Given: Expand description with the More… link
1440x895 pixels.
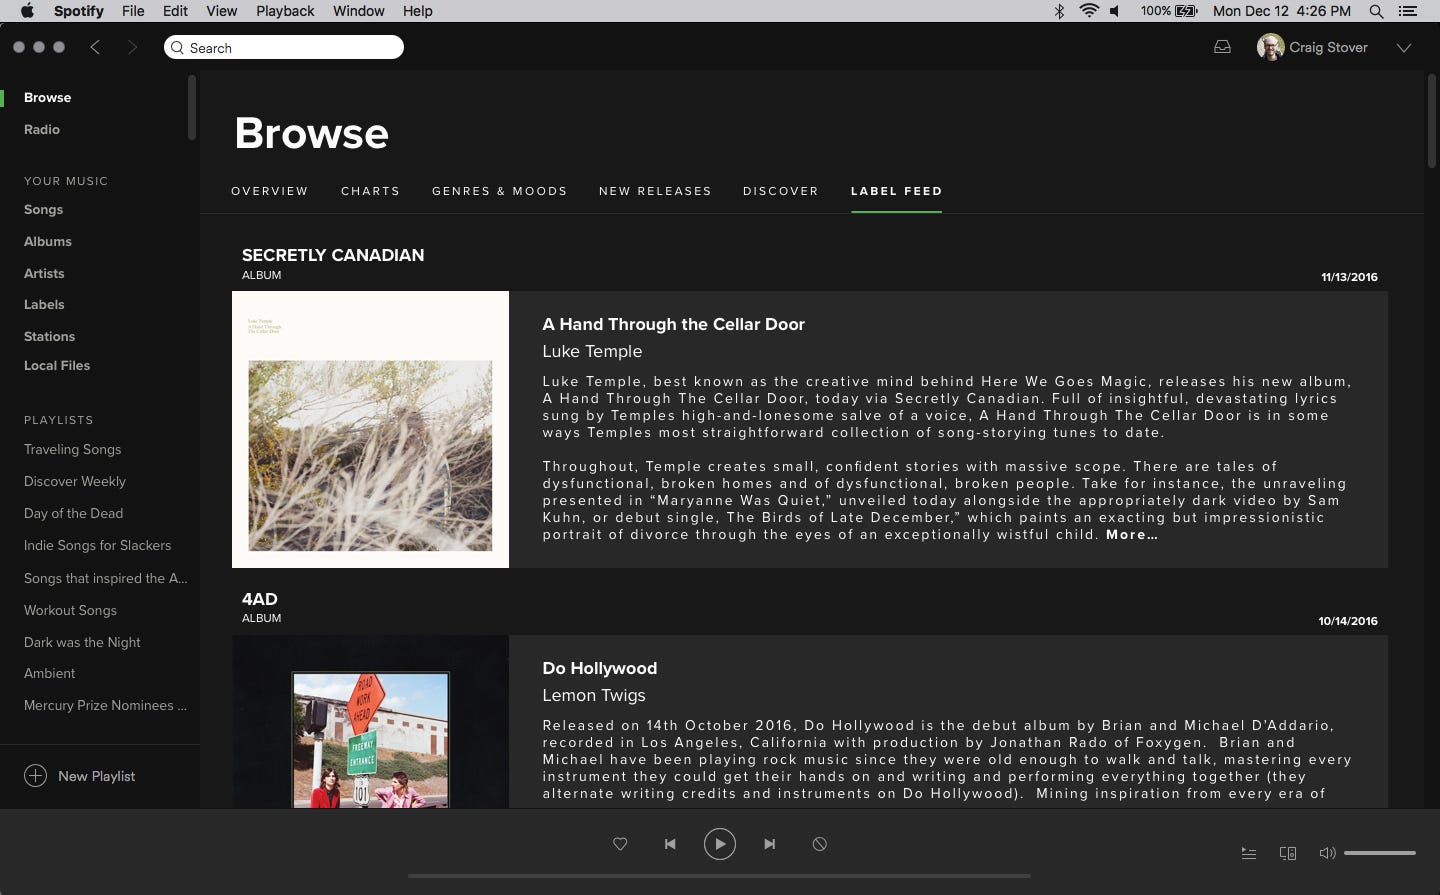Looking at the screenshot, I should (1132, 535).
